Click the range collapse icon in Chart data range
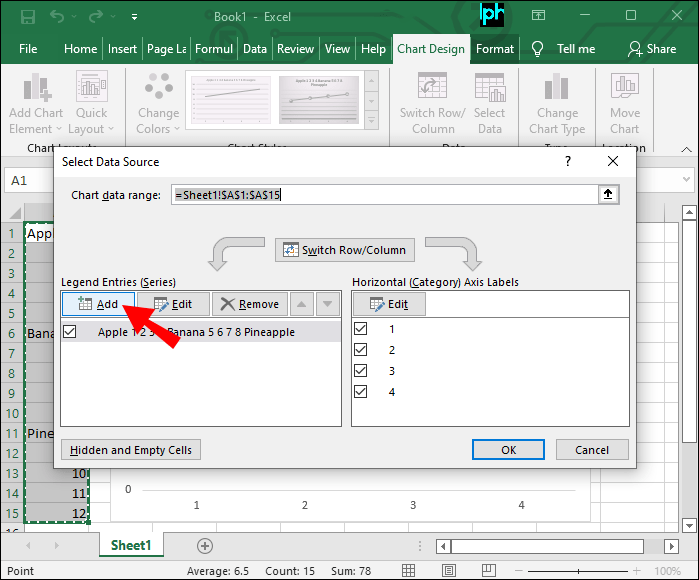The height and width of the screenshot is (580, 699). (x=608, y=195)
